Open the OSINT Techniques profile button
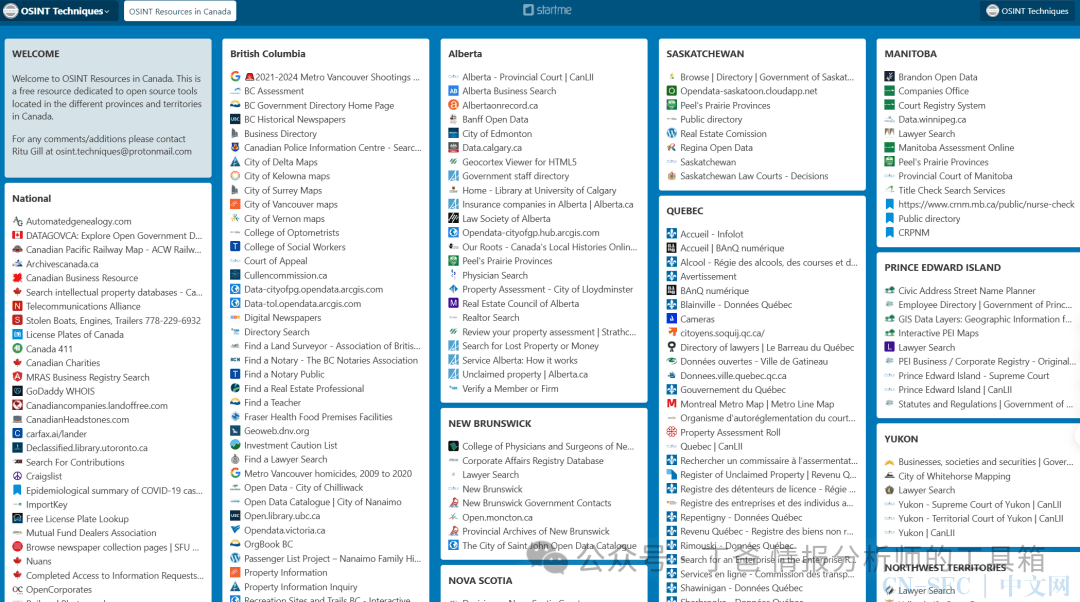Screen dimensions: 1080x602 1027,11
